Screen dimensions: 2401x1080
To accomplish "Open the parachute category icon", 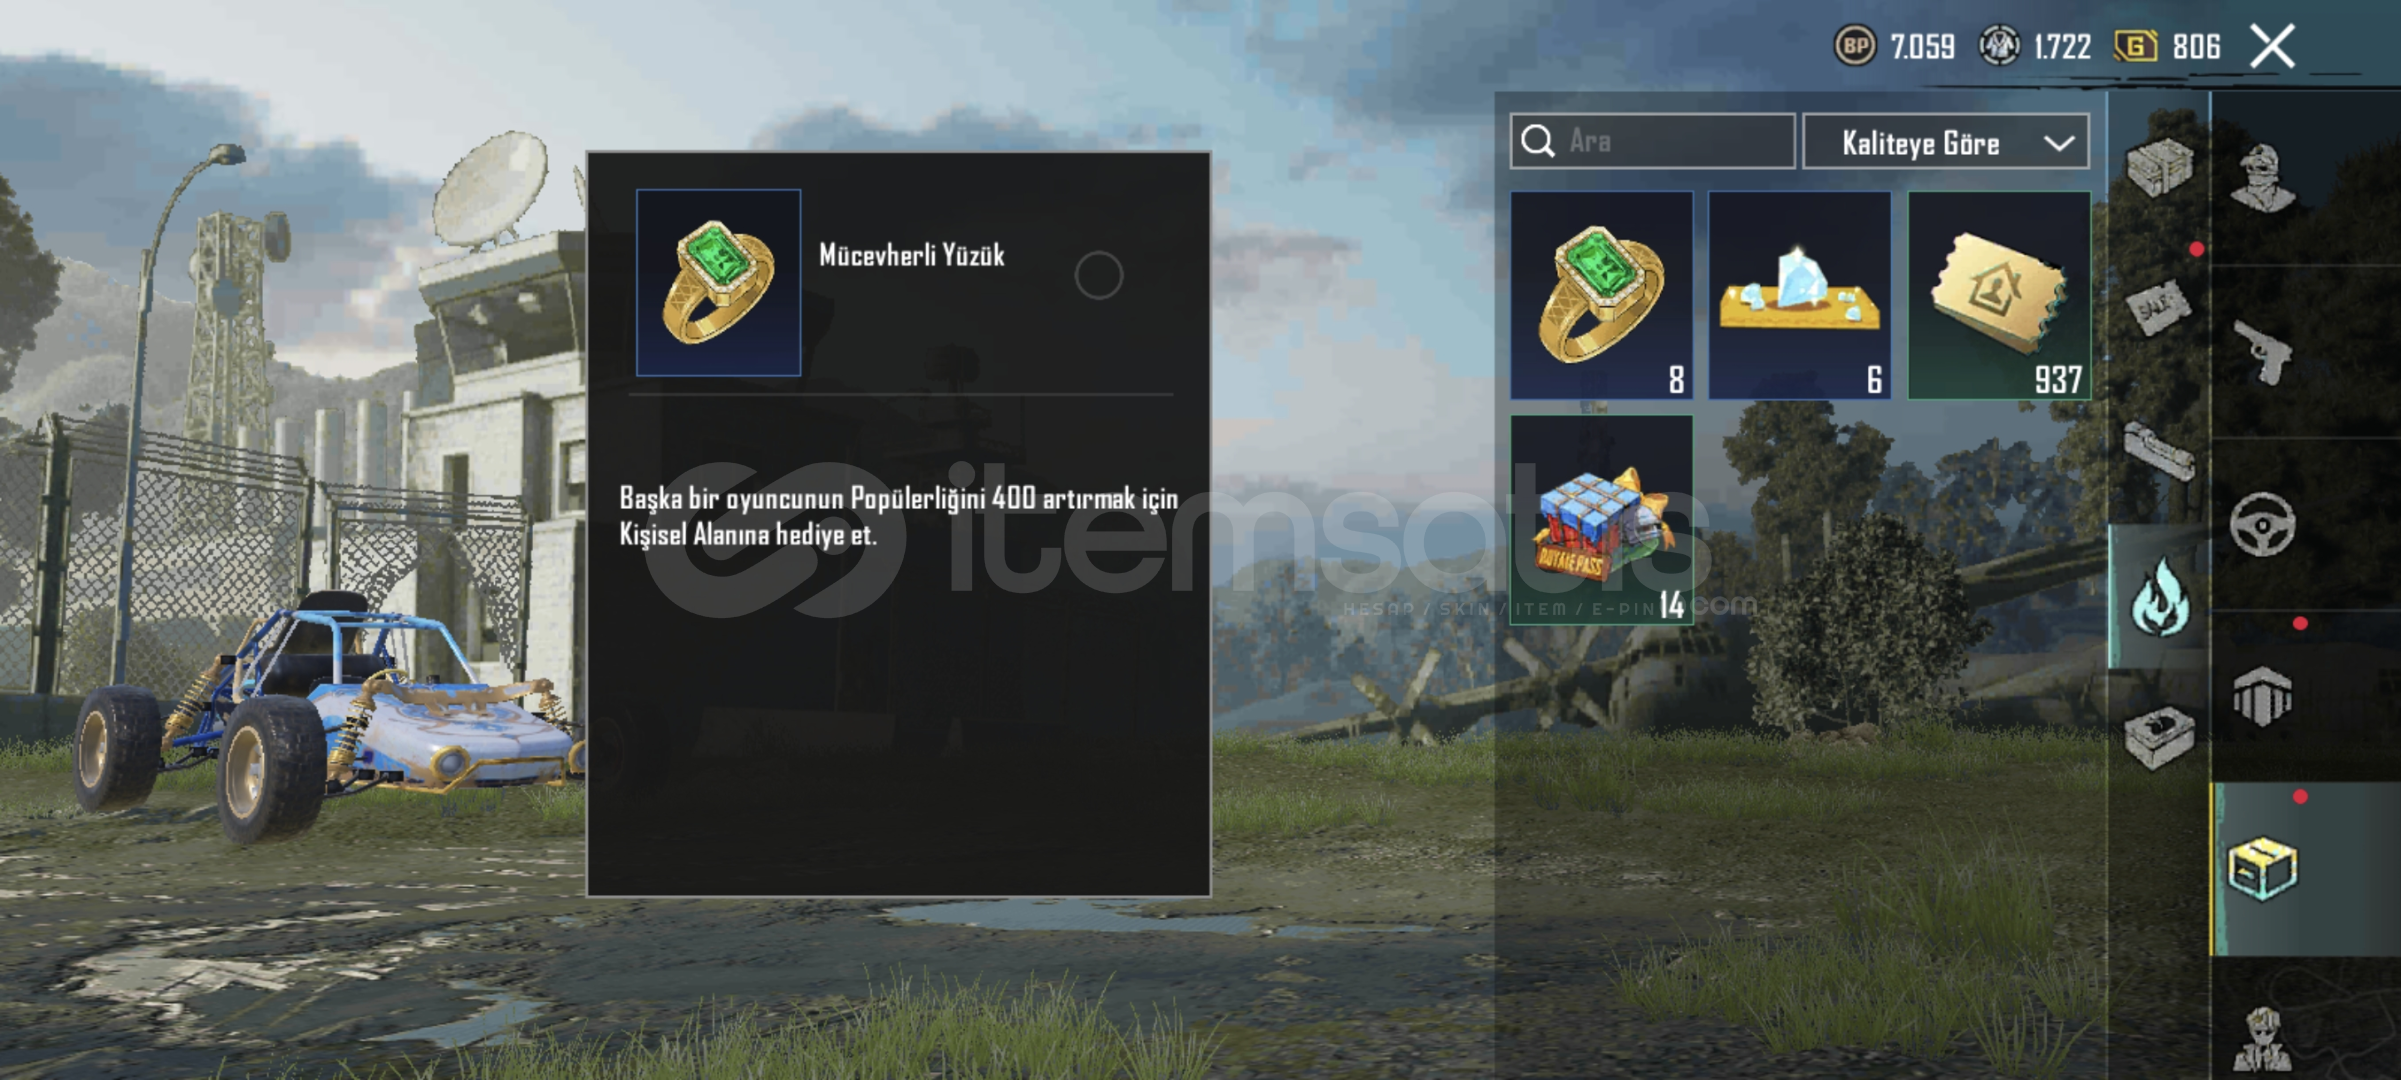I will 2262,696.
